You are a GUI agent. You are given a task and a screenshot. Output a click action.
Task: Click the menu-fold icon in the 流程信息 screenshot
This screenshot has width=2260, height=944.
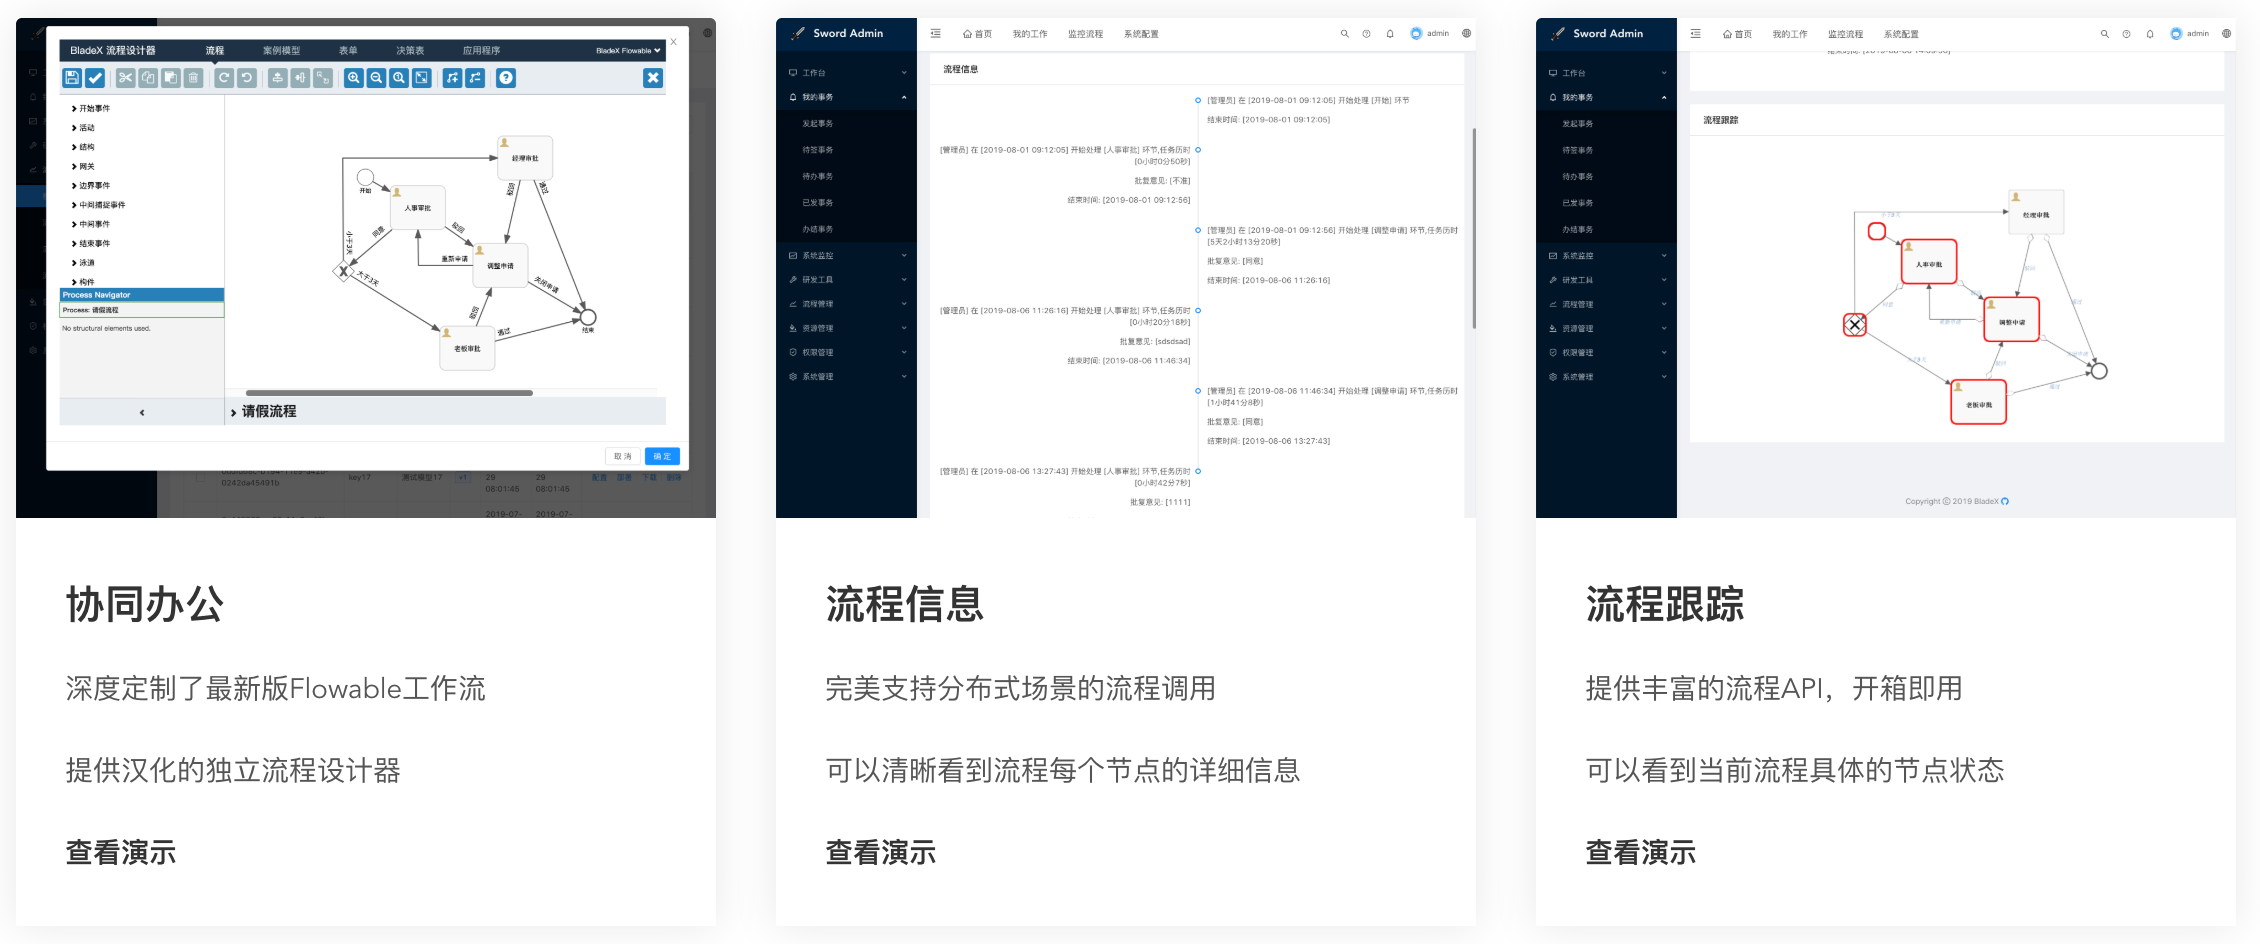[936, 34]
